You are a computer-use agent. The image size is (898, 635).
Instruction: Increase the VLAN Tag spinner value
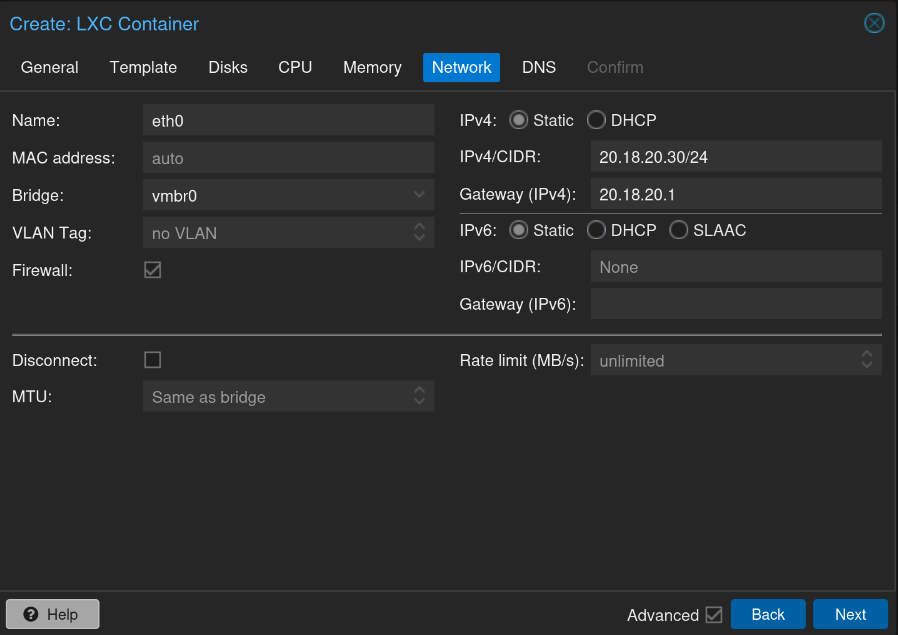[420, 226]
